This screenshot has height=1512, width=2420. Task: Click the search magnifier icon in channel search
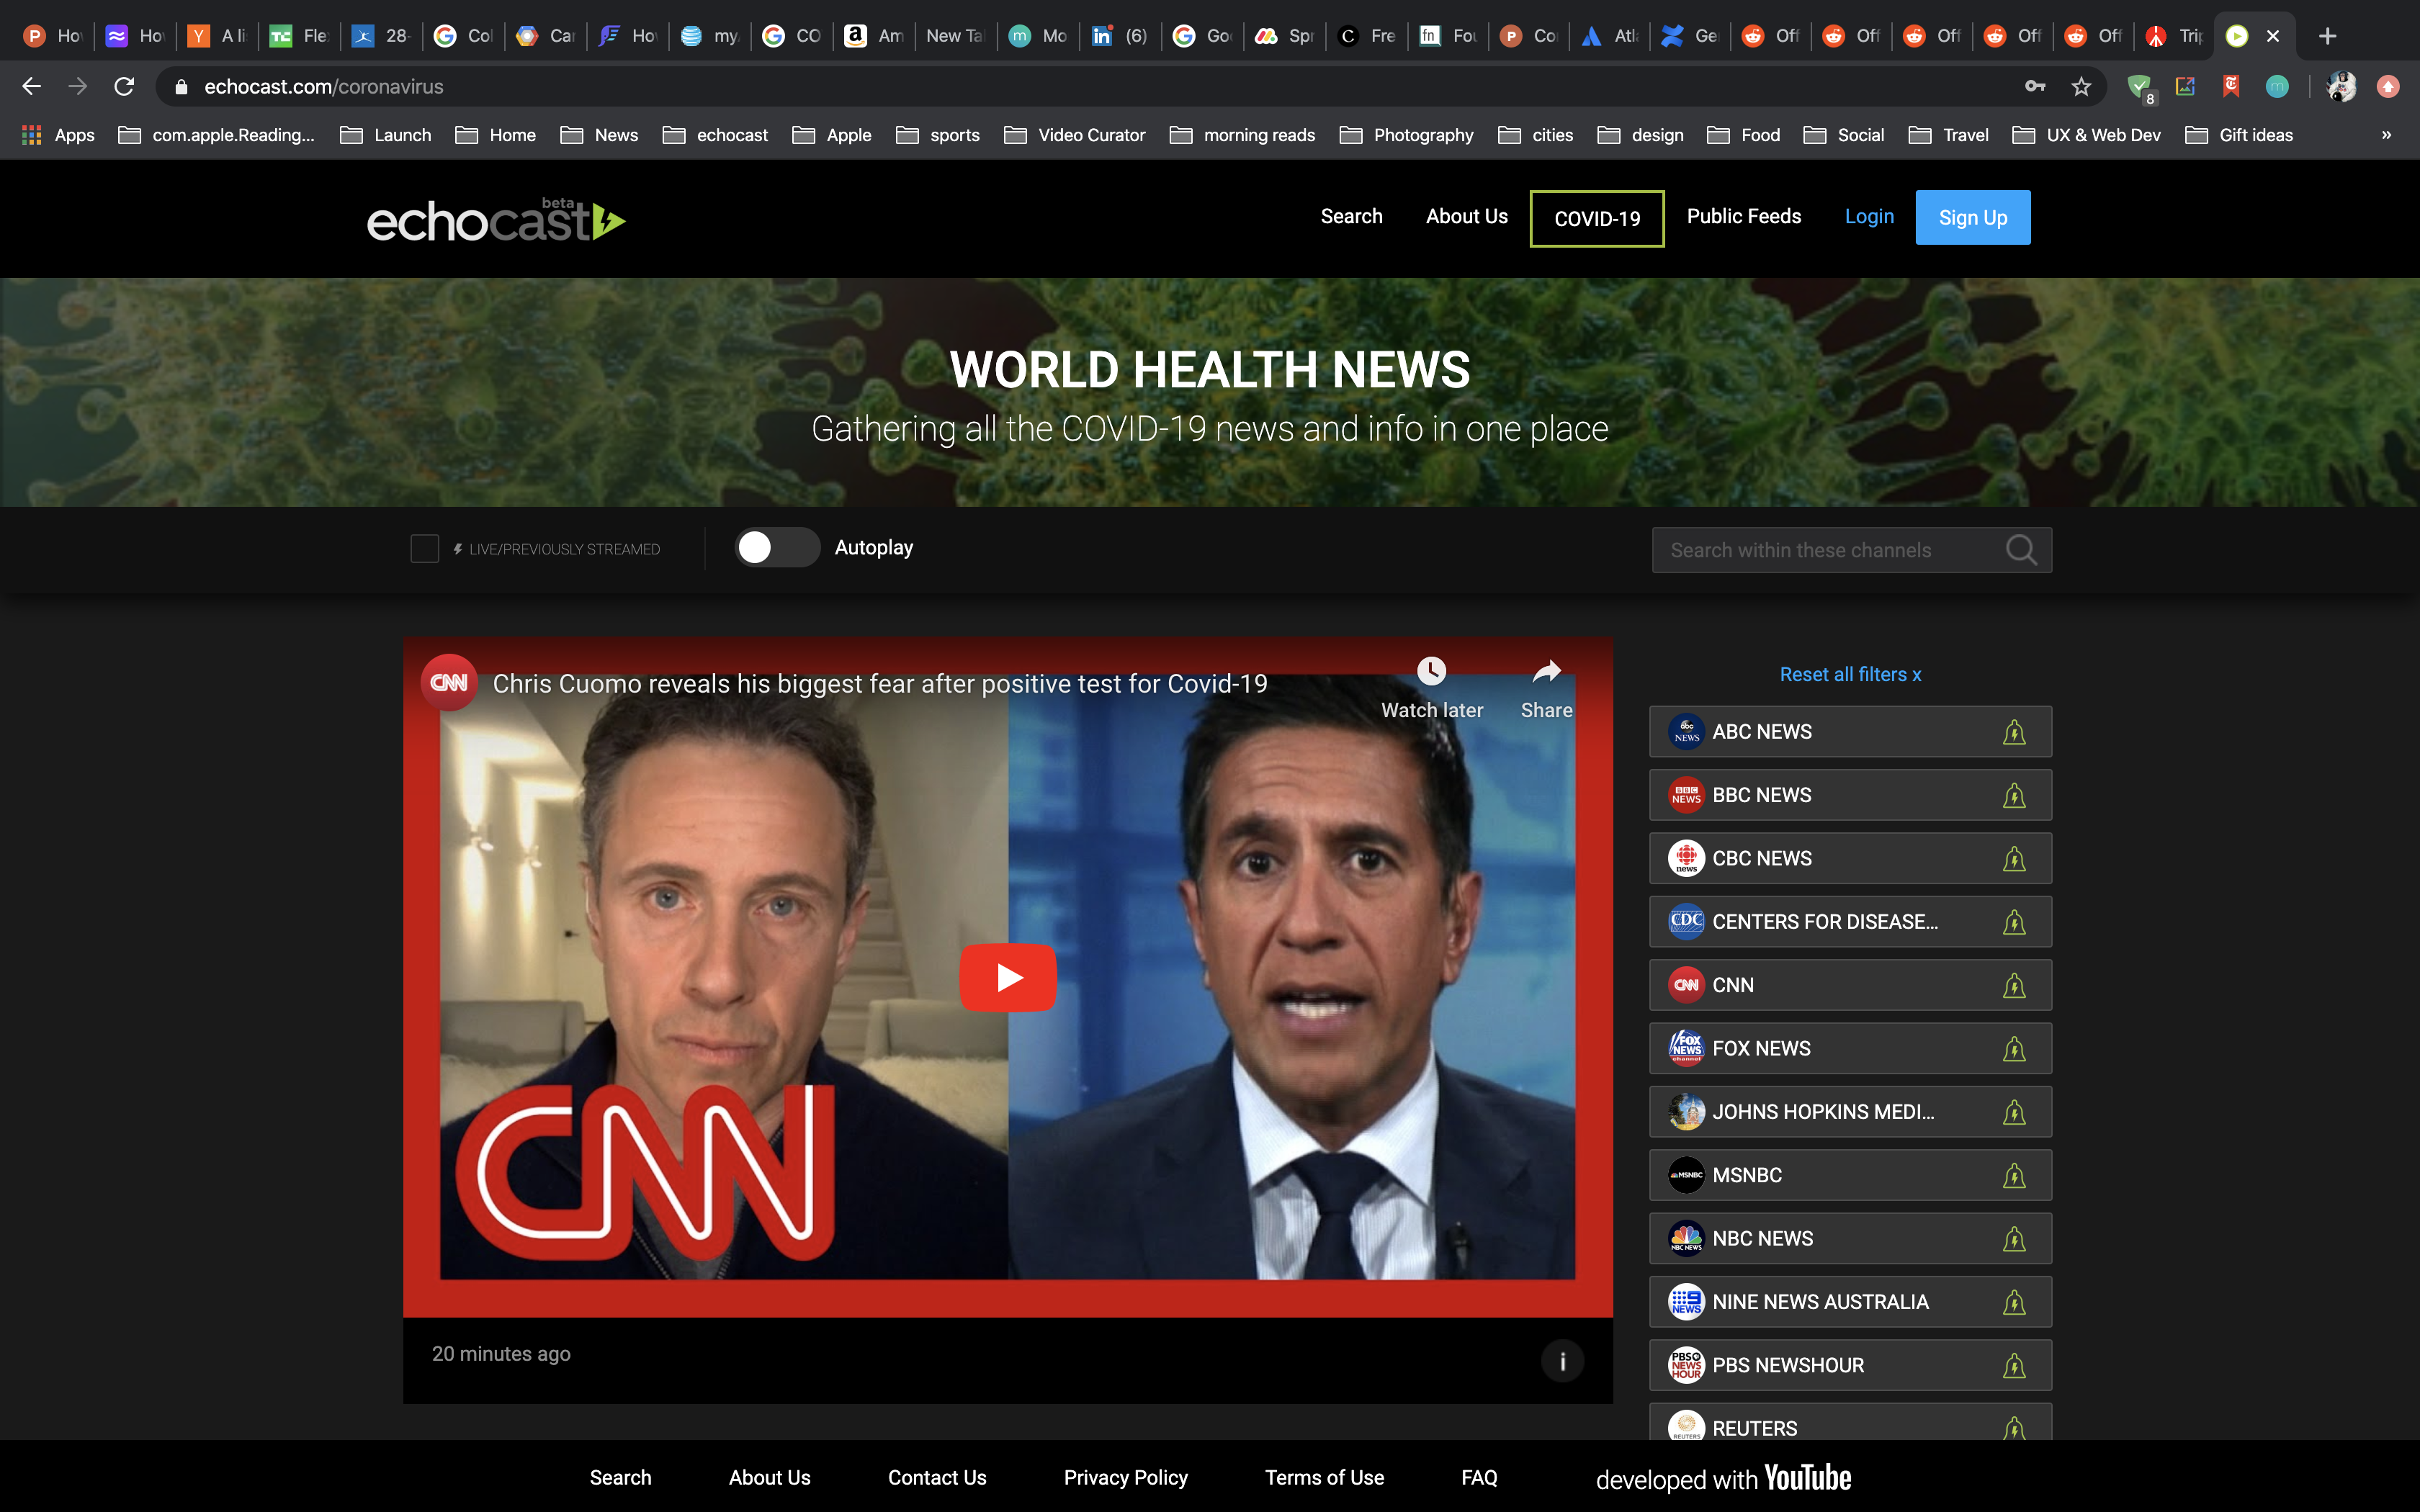click(2020, 550)
